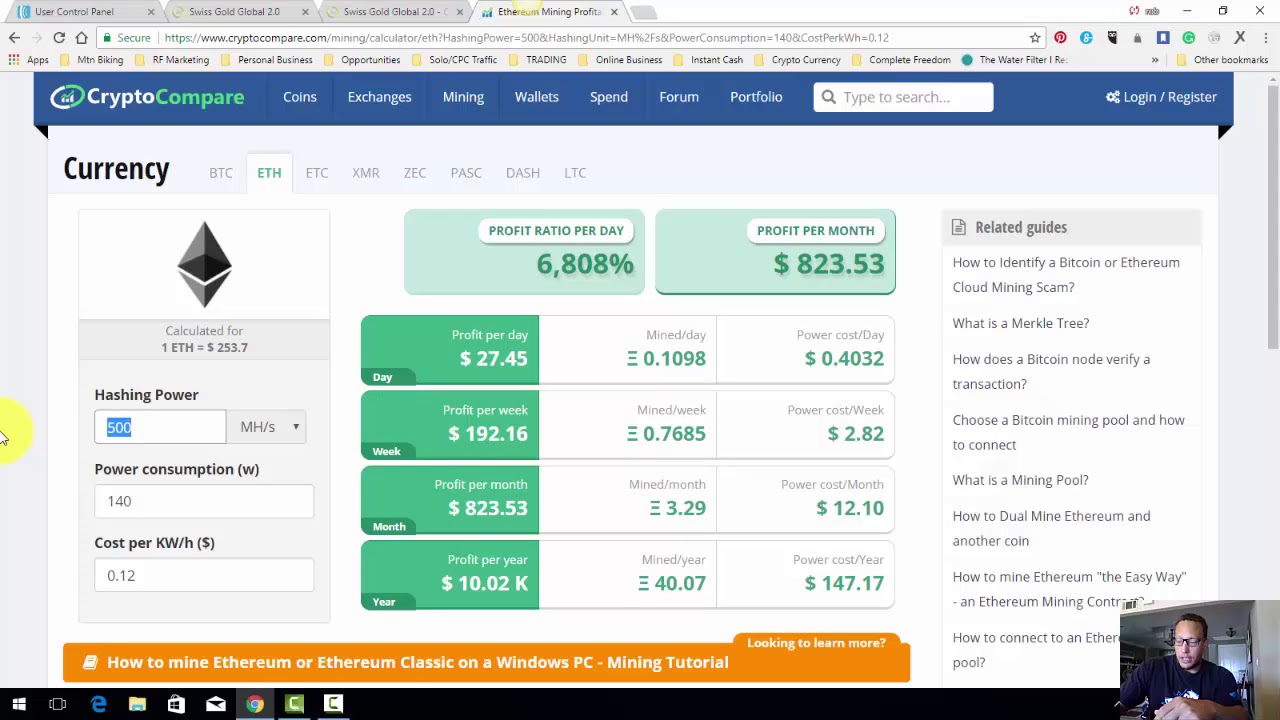
Task: Open the Wallets menu
Action: tap(537, 97)
